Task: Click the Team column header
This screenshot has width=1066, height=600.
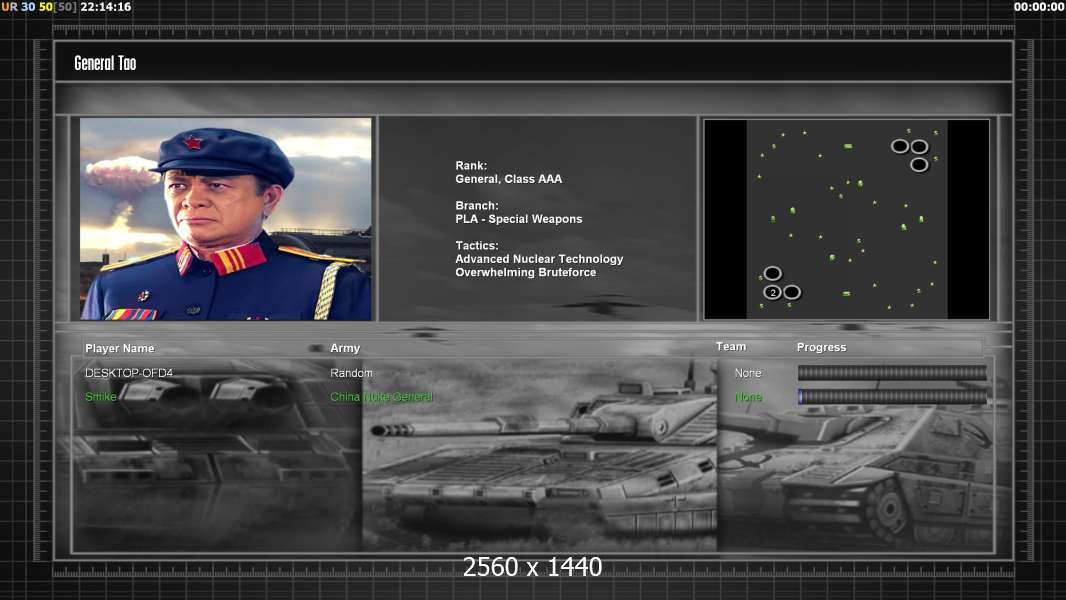Action: [731, 347]
